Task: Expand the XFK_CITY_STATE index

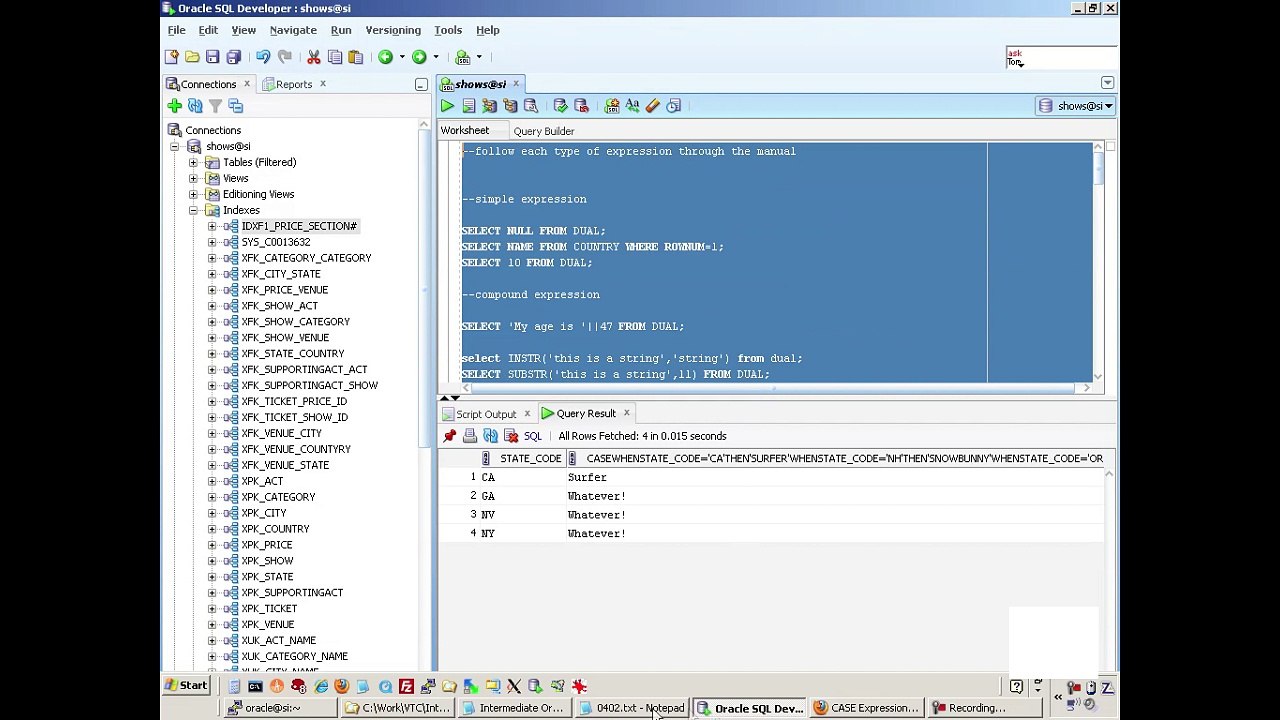Action: [x=212, y=274]
